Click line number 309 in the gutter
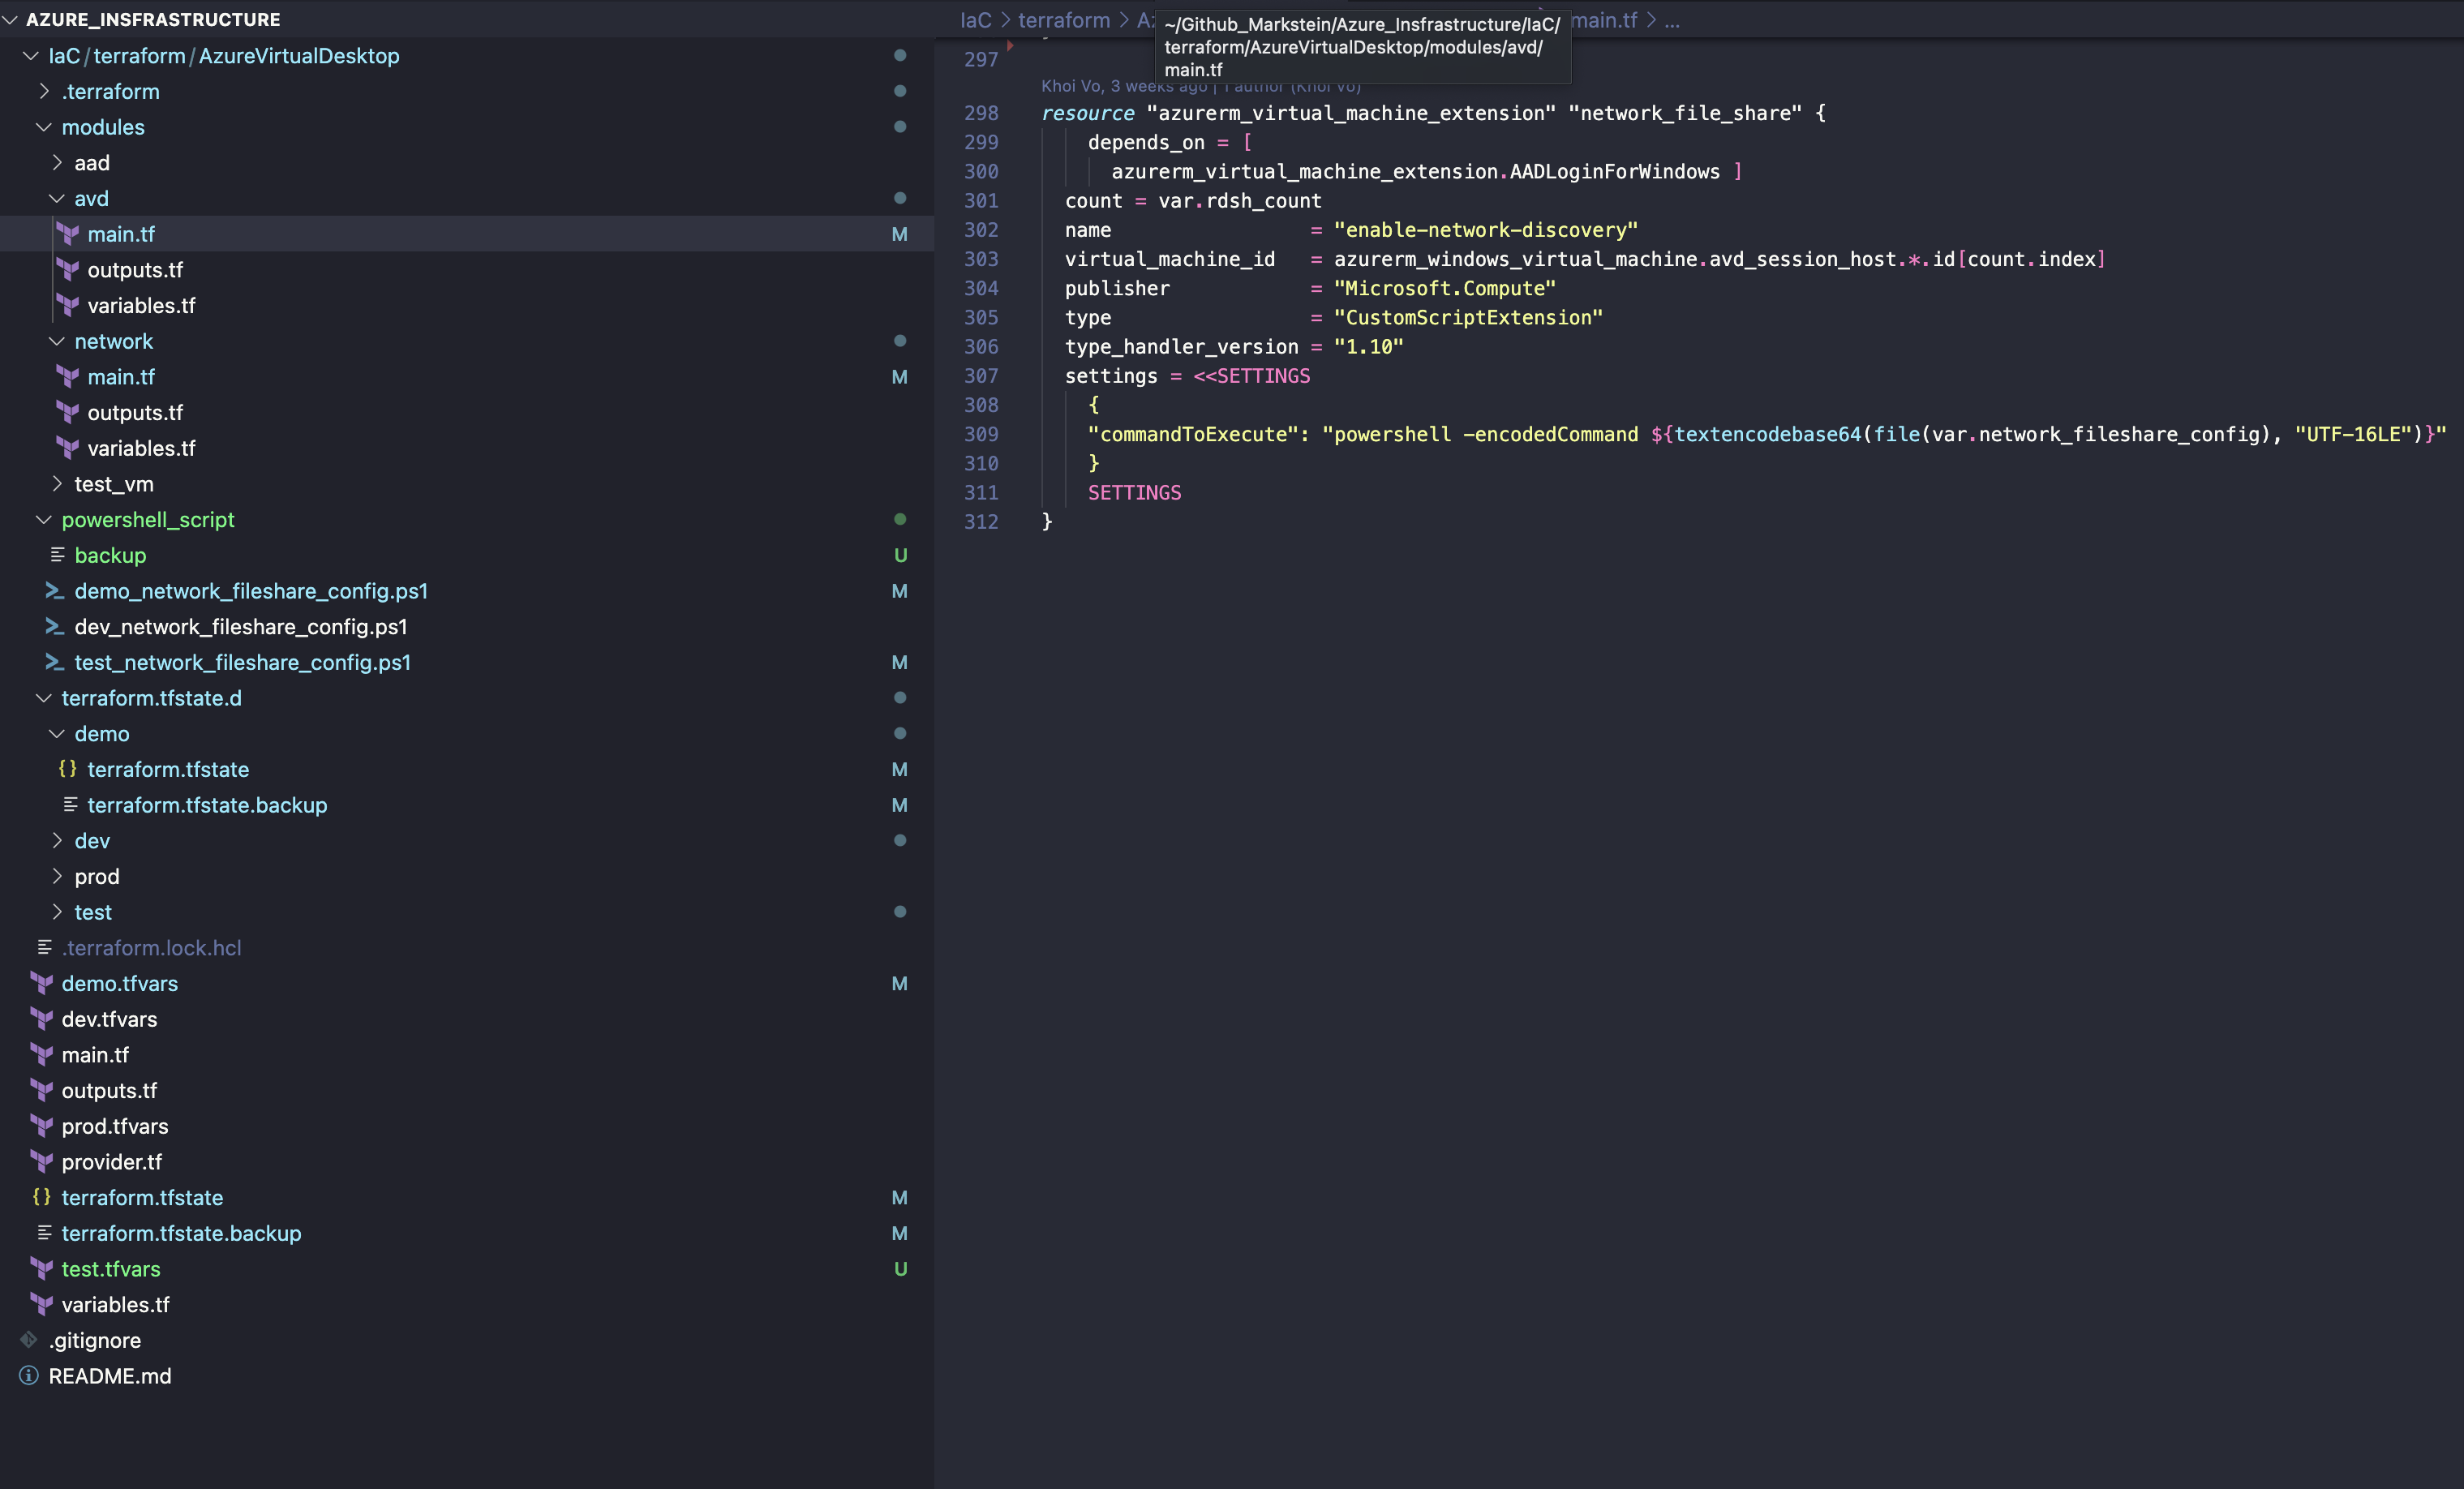 (x=981, y=434)
